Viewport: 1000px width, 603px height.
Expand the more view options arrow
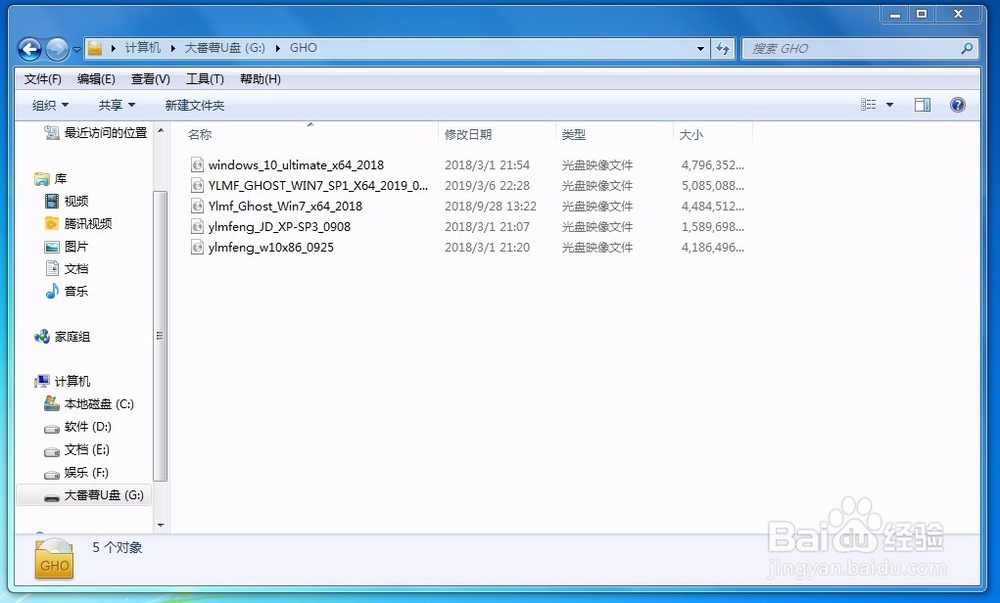(x=890, y=105)
